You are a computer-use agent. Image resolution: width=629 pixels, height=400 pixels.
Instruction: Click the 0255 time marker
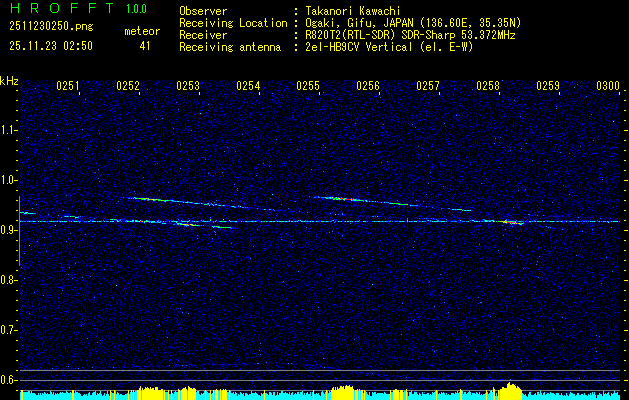(308, 86)
